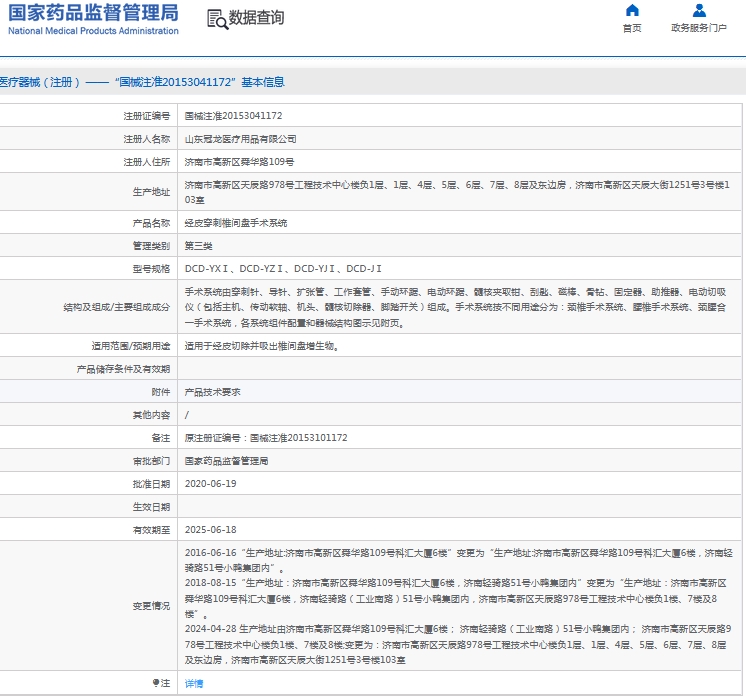The image size is (746, 696).
Task: Click the 变更情况 row label
Action: [x=151, y=606]
